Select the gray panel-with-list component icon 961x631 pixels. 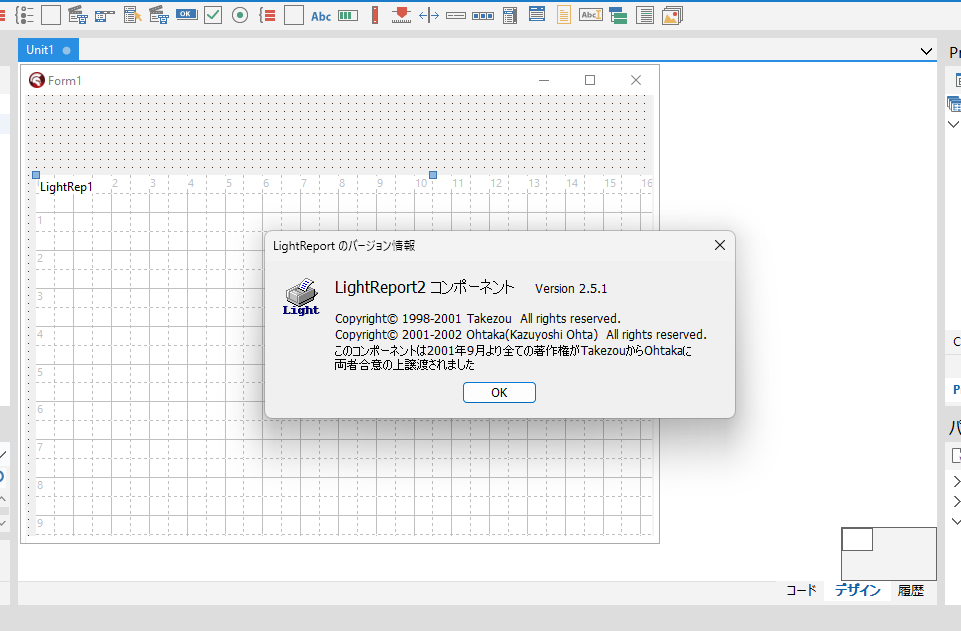tap(510, 15)
